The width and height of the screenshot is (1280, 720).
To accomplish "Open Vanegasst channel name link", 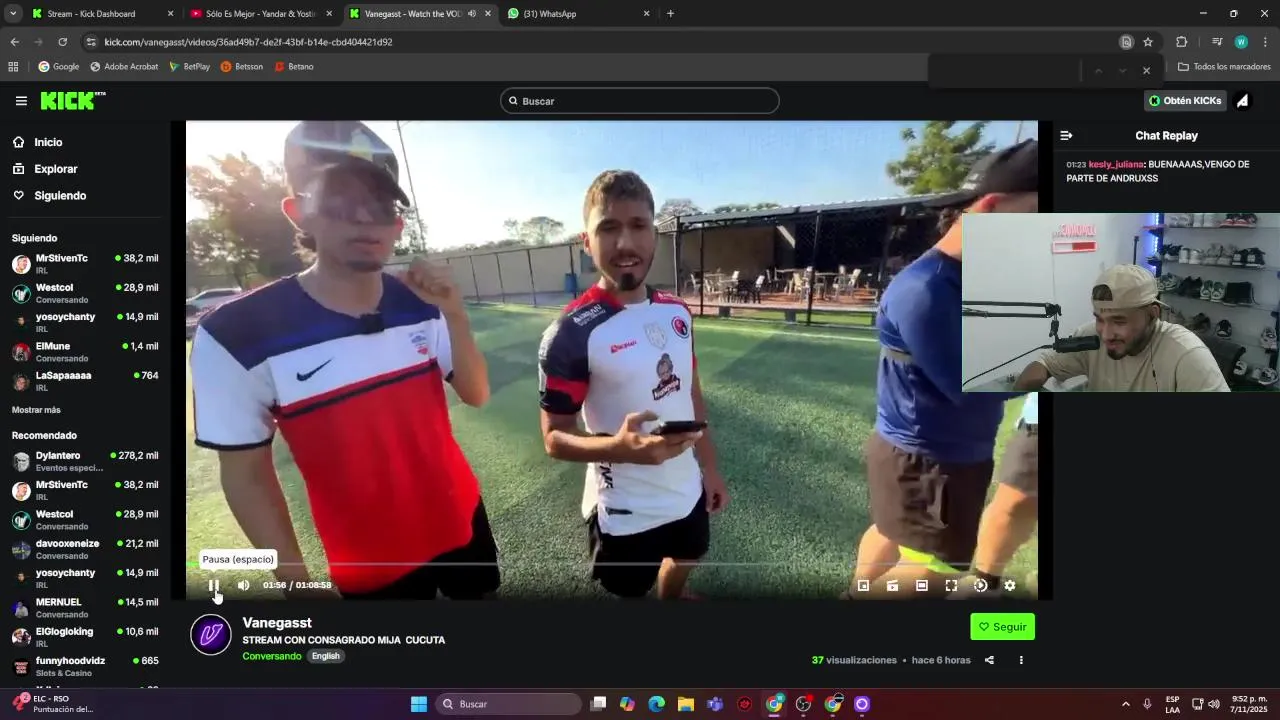I will coord(277,623).
